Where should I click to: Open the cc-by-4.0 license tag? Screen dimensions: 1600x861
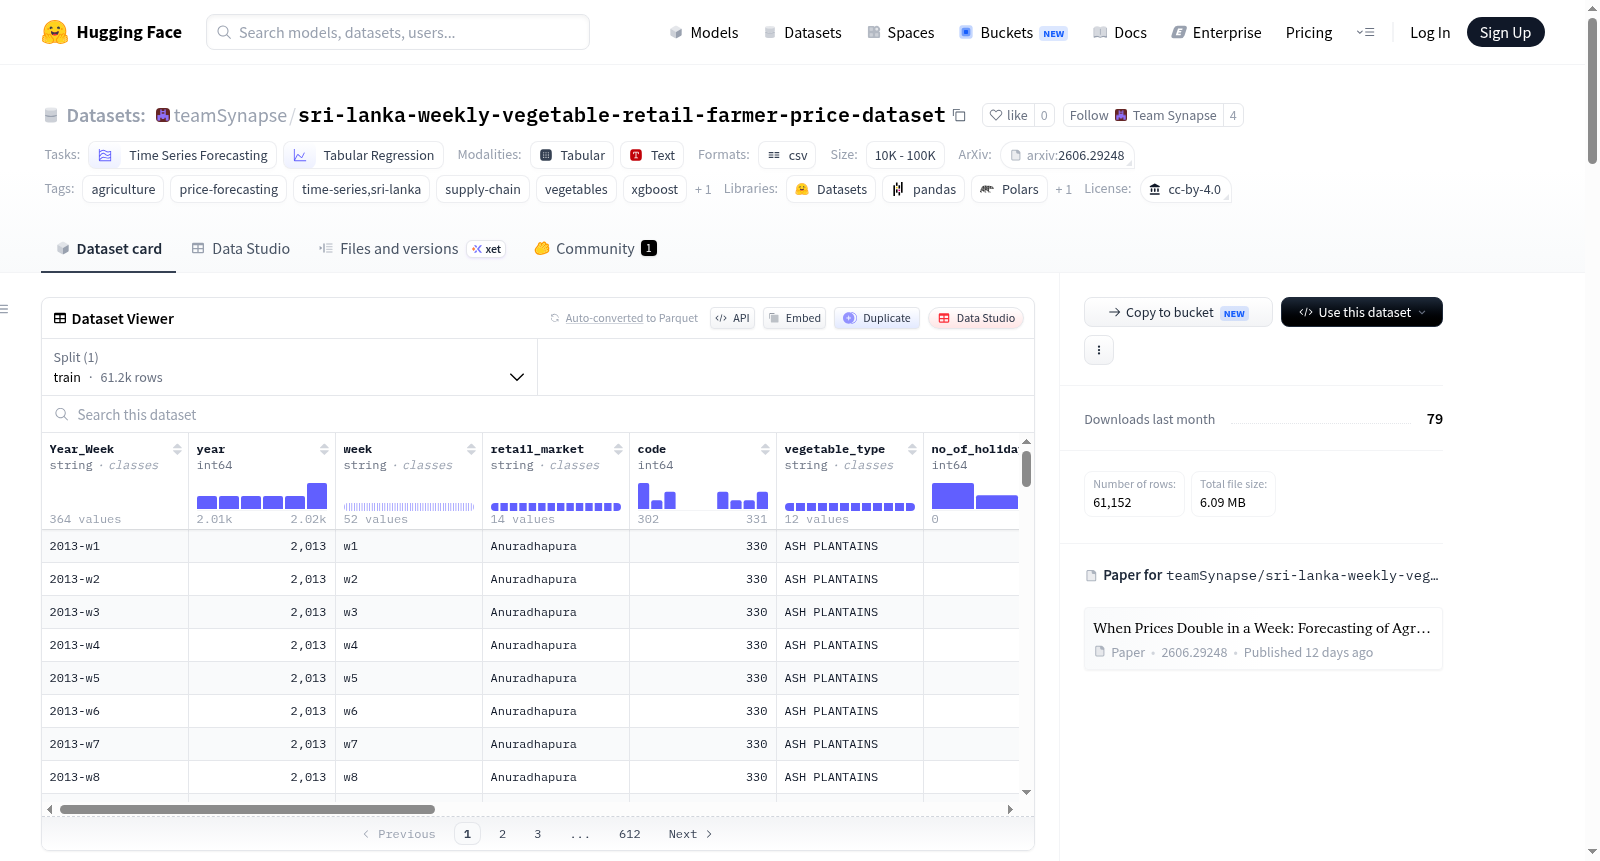pos(1186,189)
